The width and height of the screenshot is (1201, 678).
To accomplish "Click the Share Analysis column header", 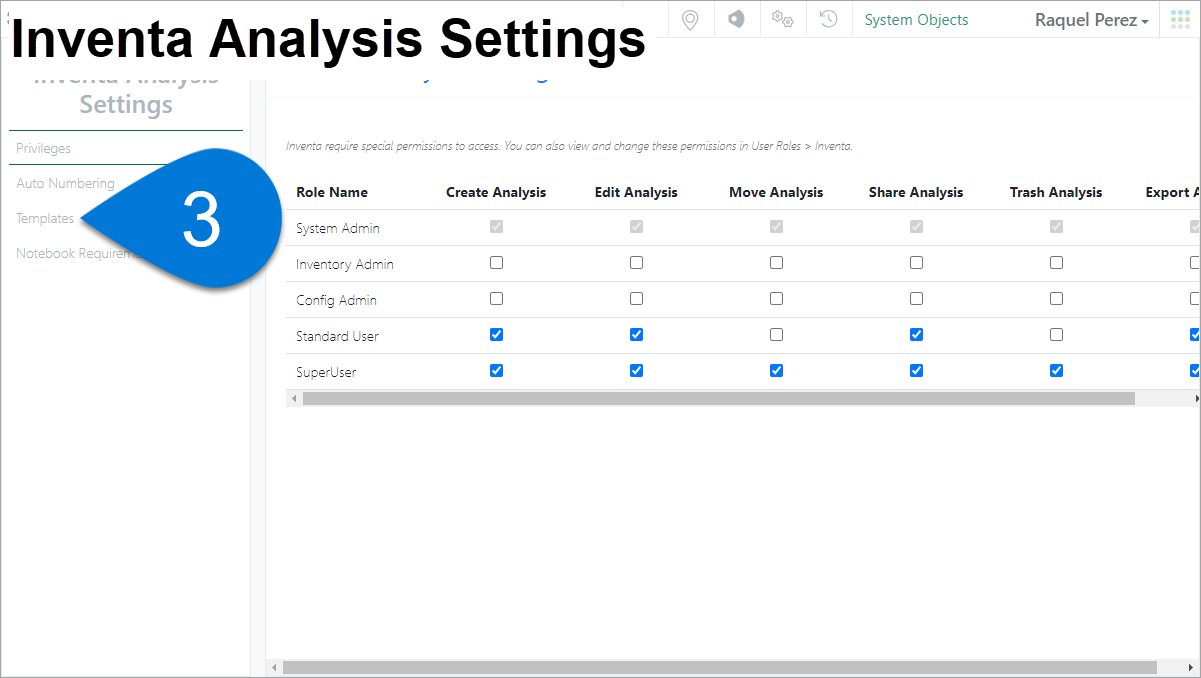I will pos(916,192).
